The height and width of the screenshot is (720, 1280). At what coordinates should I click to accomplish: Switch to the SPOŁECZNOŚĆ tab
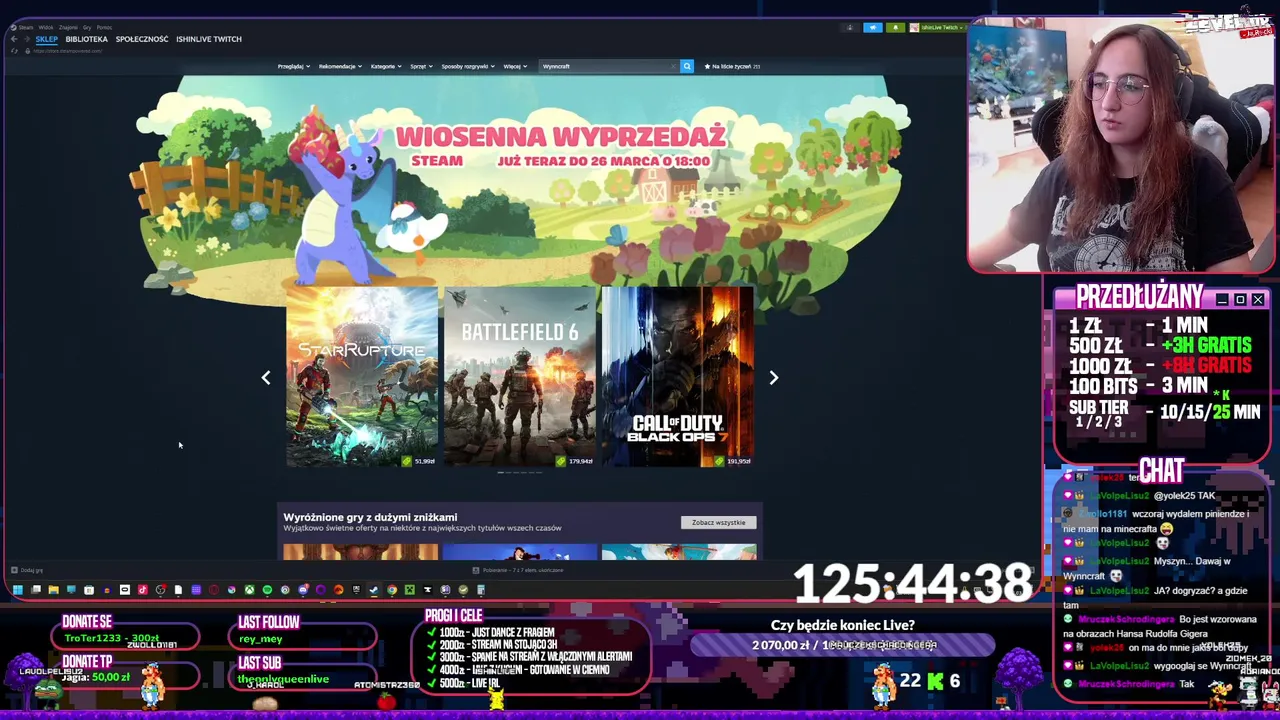pos(142,39)
